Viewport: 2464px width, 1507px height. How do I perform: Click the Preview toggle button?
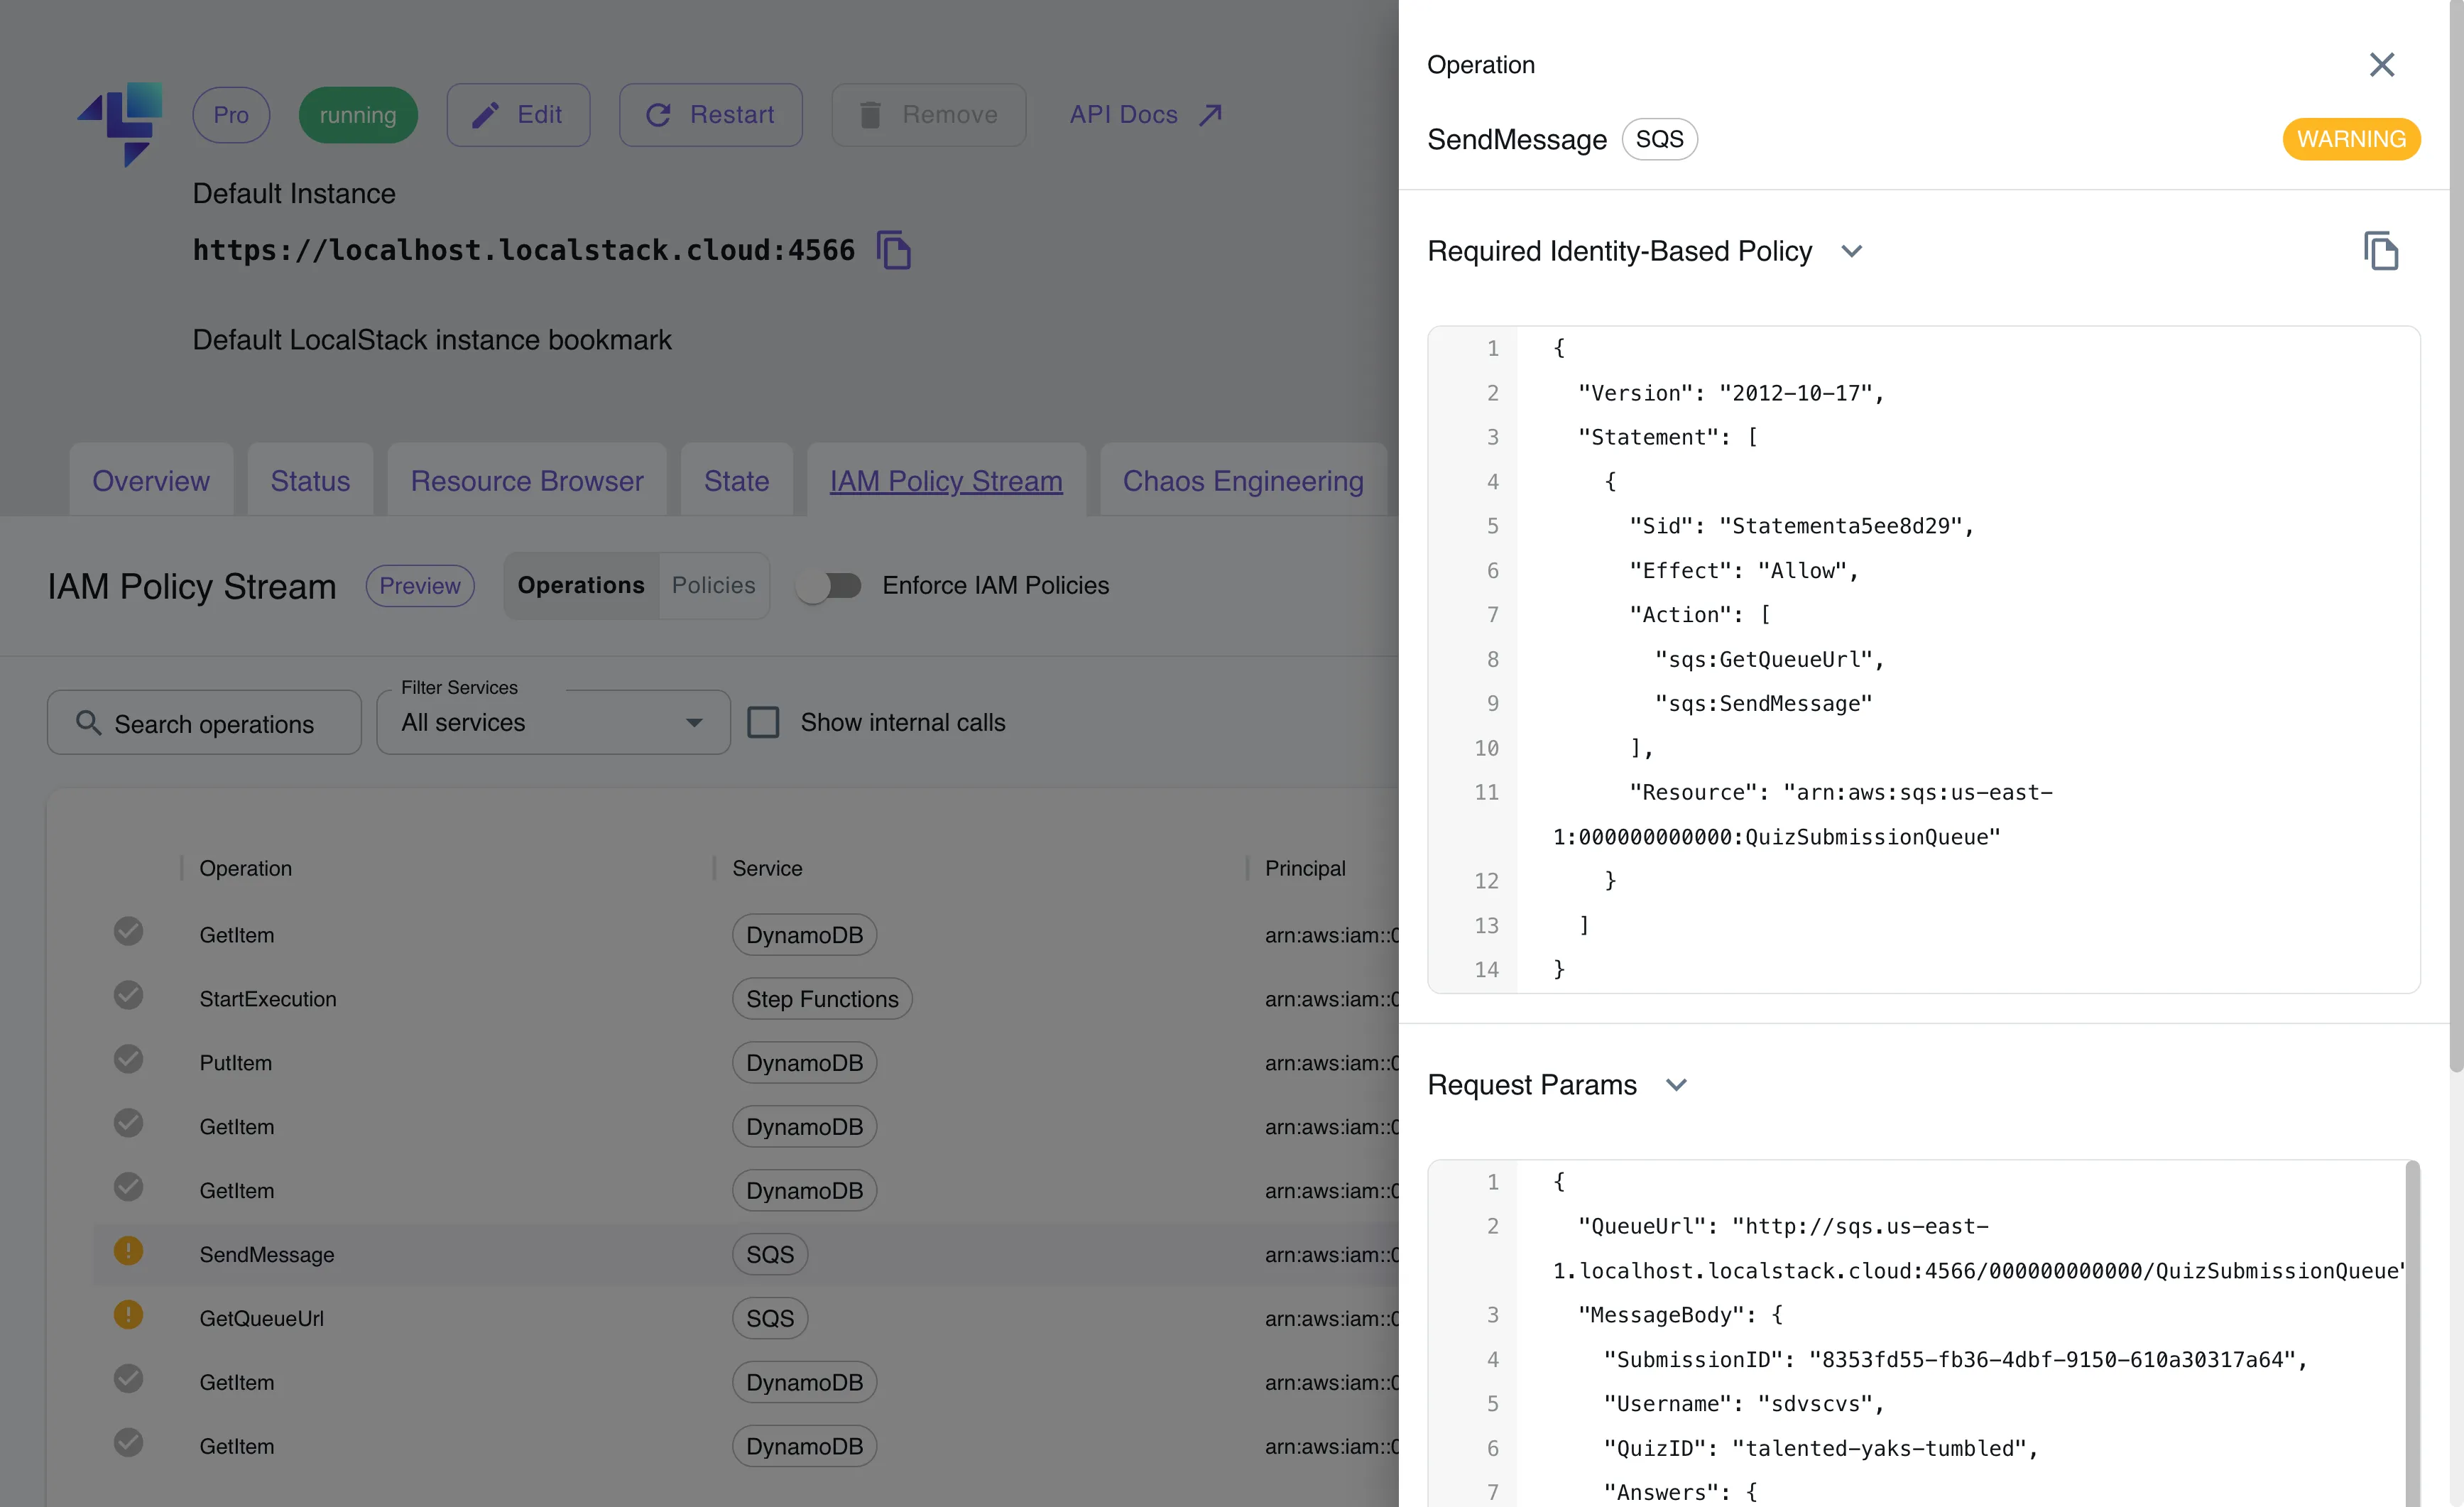tap(420, 584)
